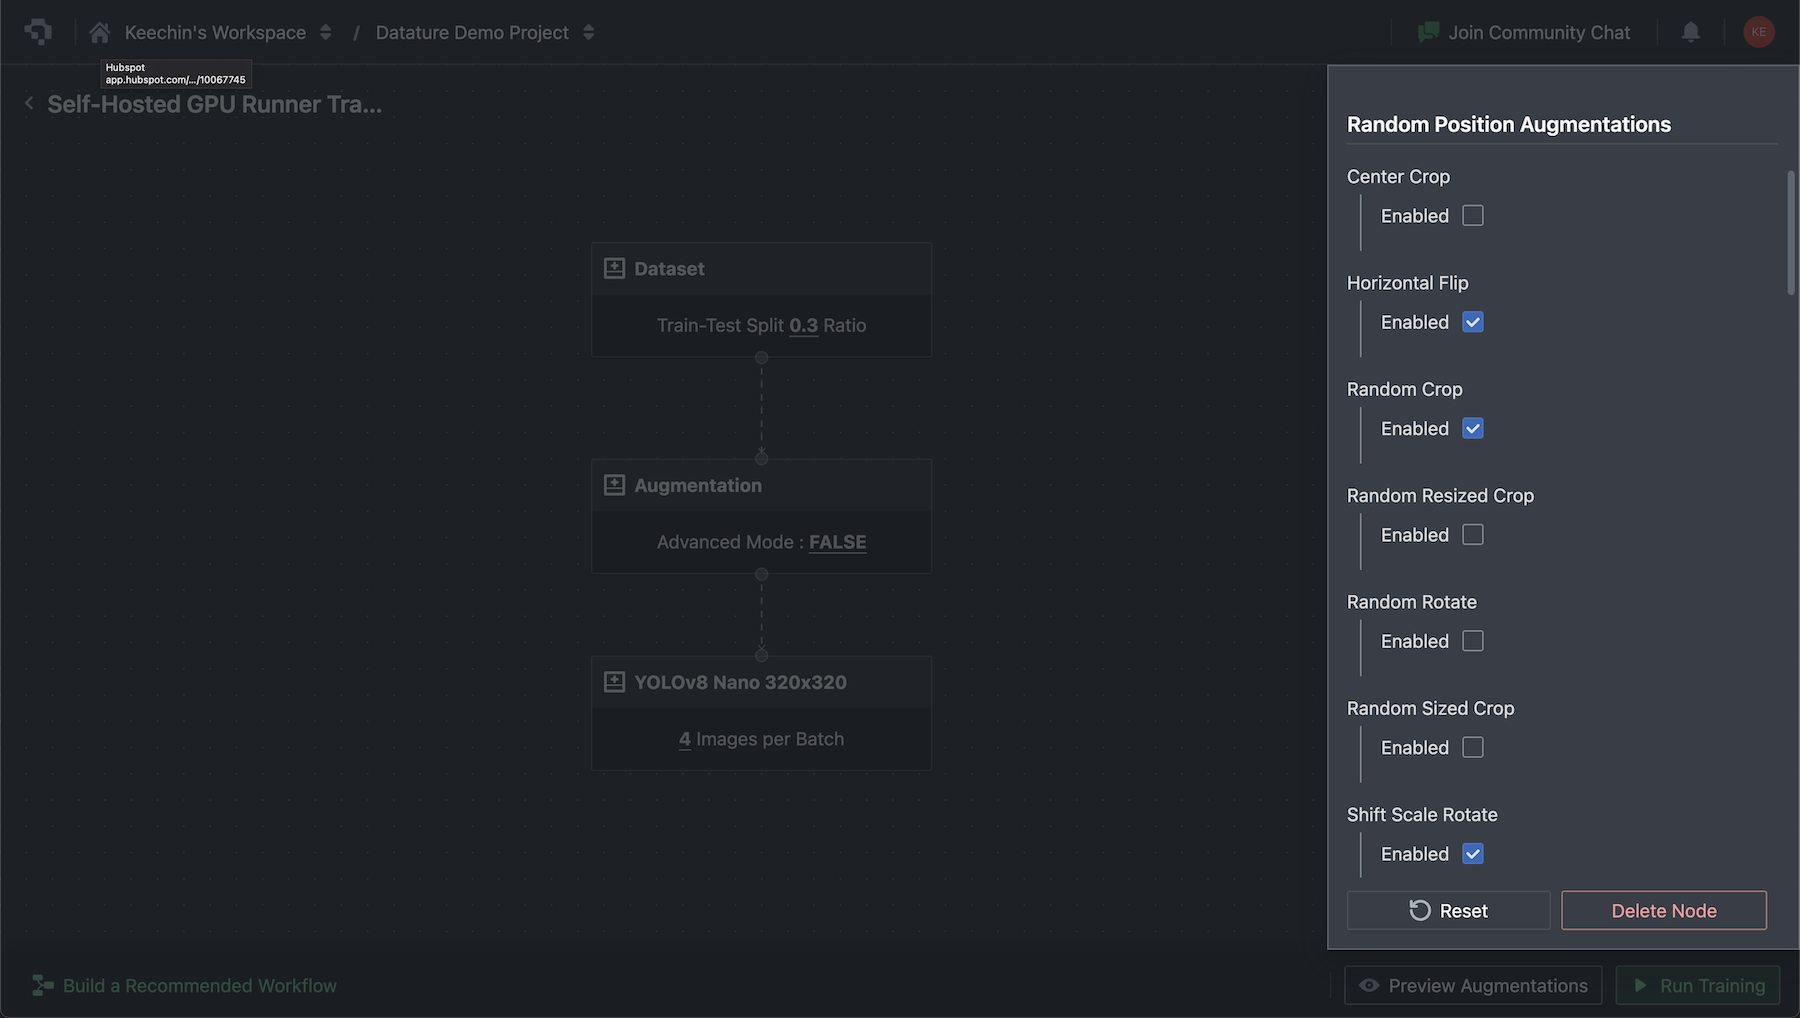
Task: Enable the Center Crop augmentation
Action: pyautogui.click(x=1472, y=215)
